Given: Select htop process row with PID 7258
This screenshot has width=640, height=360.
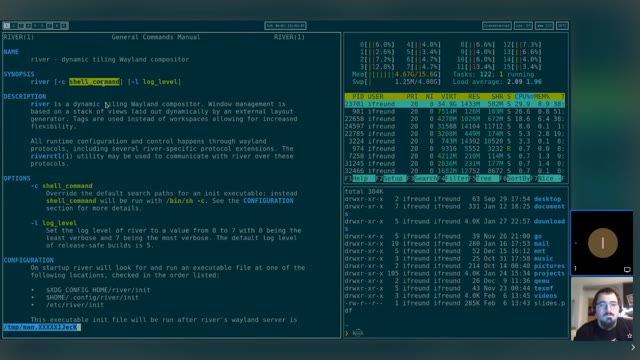Looking at the screenshot, I should (x=455, y=156).
